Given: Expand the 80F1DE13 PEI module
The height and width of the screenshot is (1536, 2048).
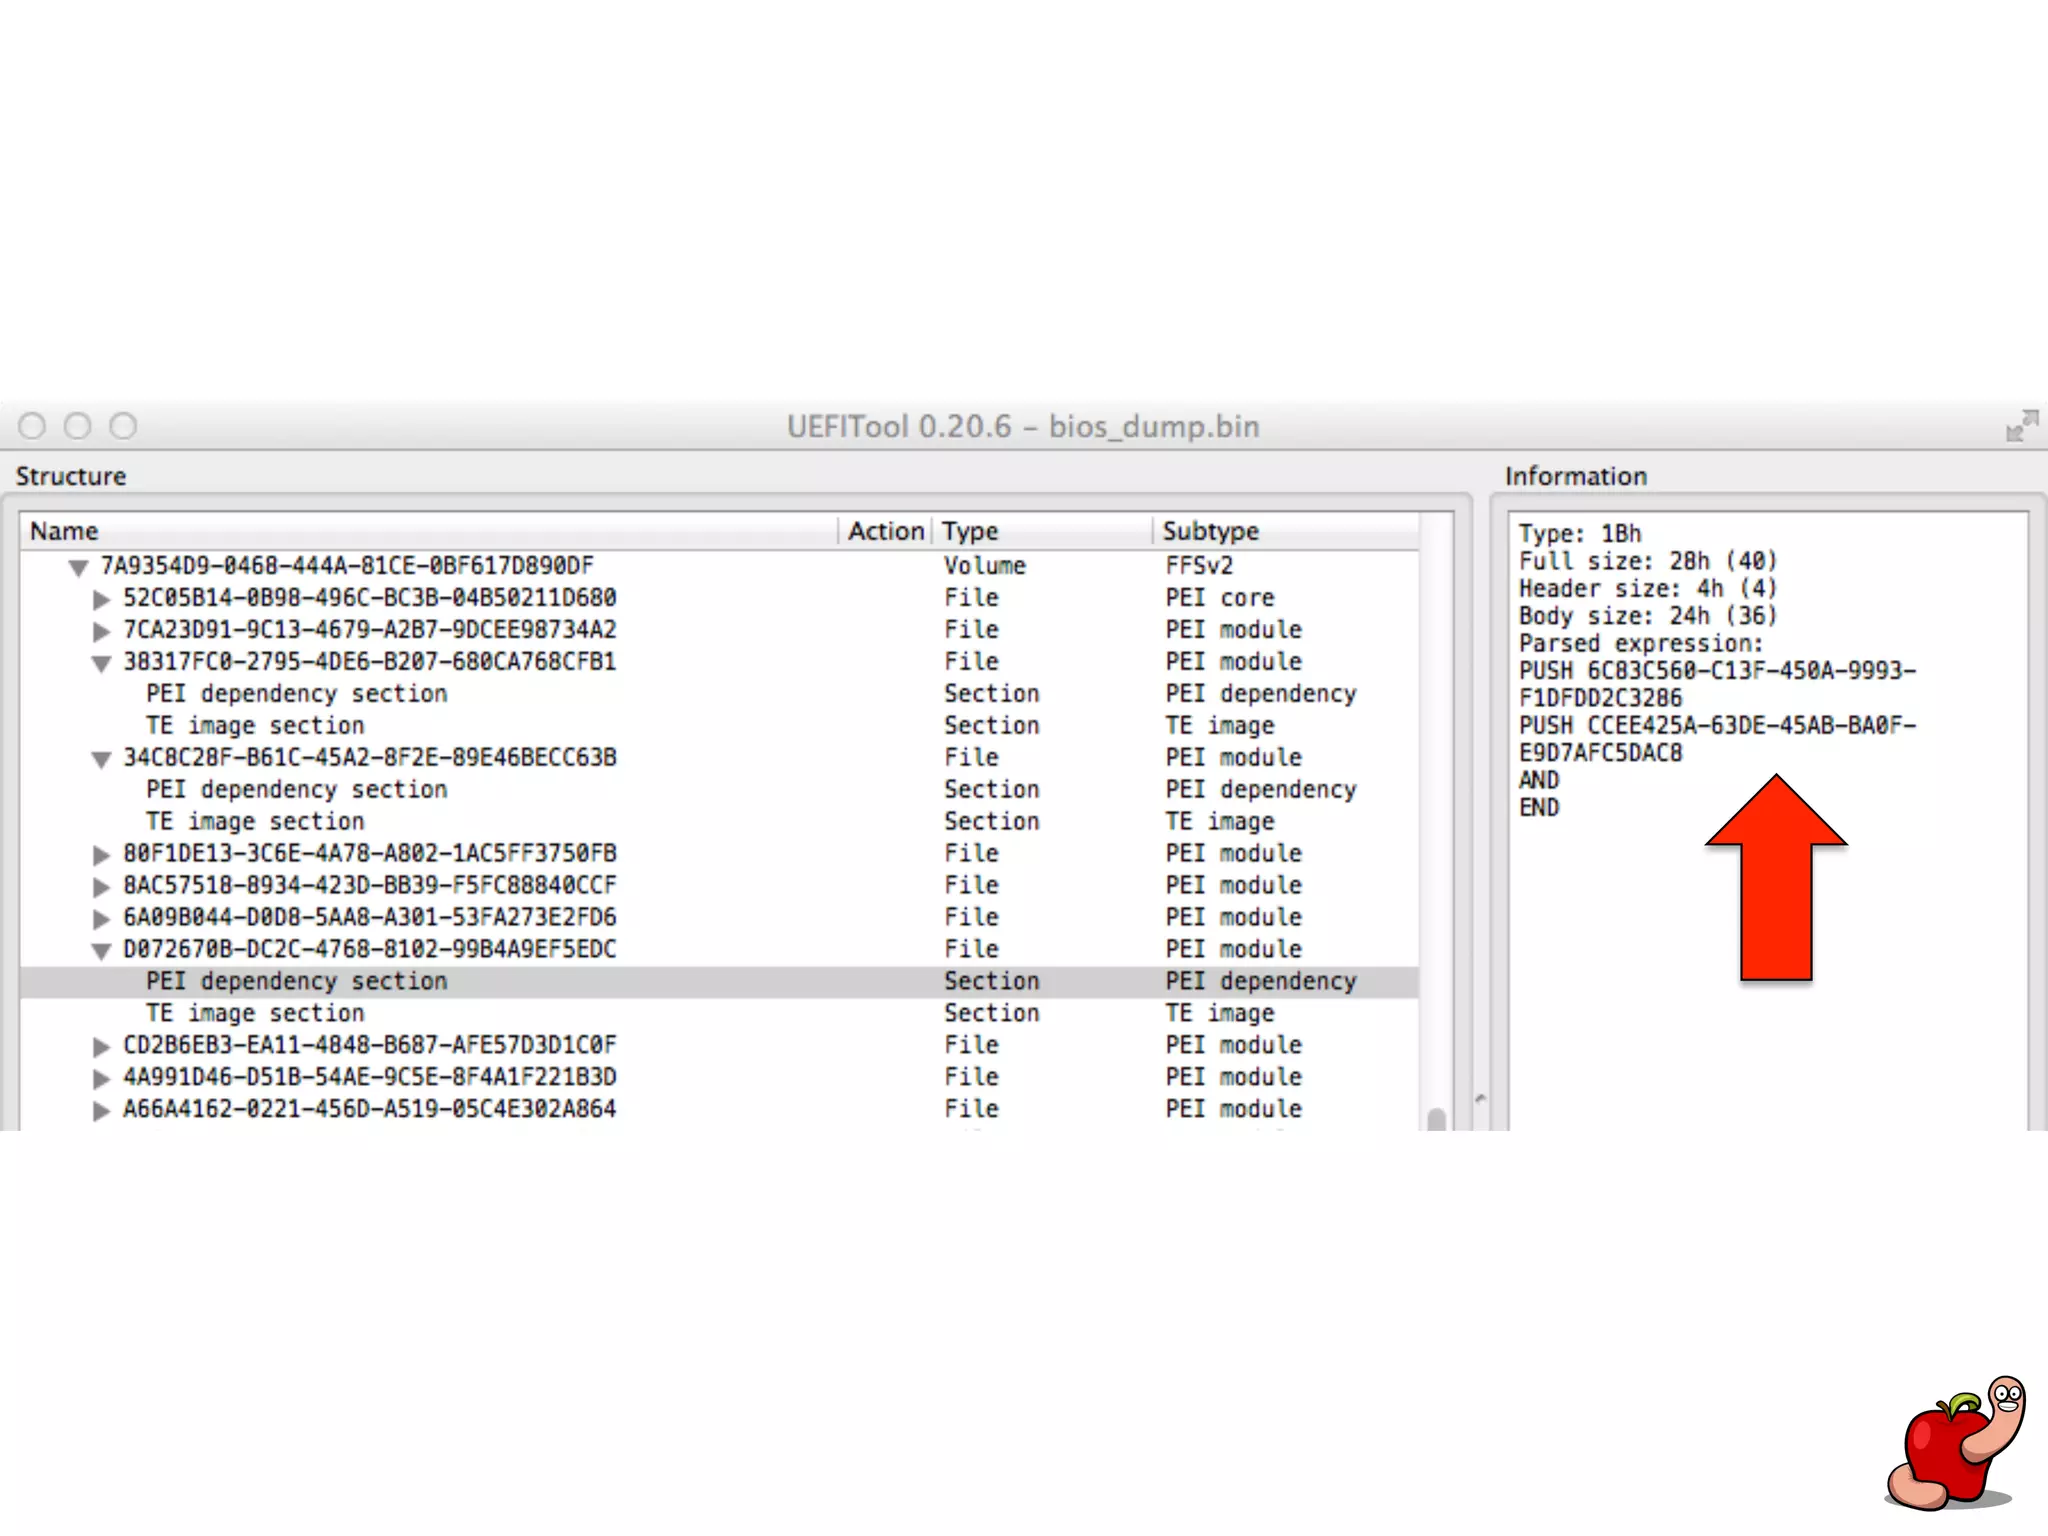Looking at the screenshot, I should 101,855.
